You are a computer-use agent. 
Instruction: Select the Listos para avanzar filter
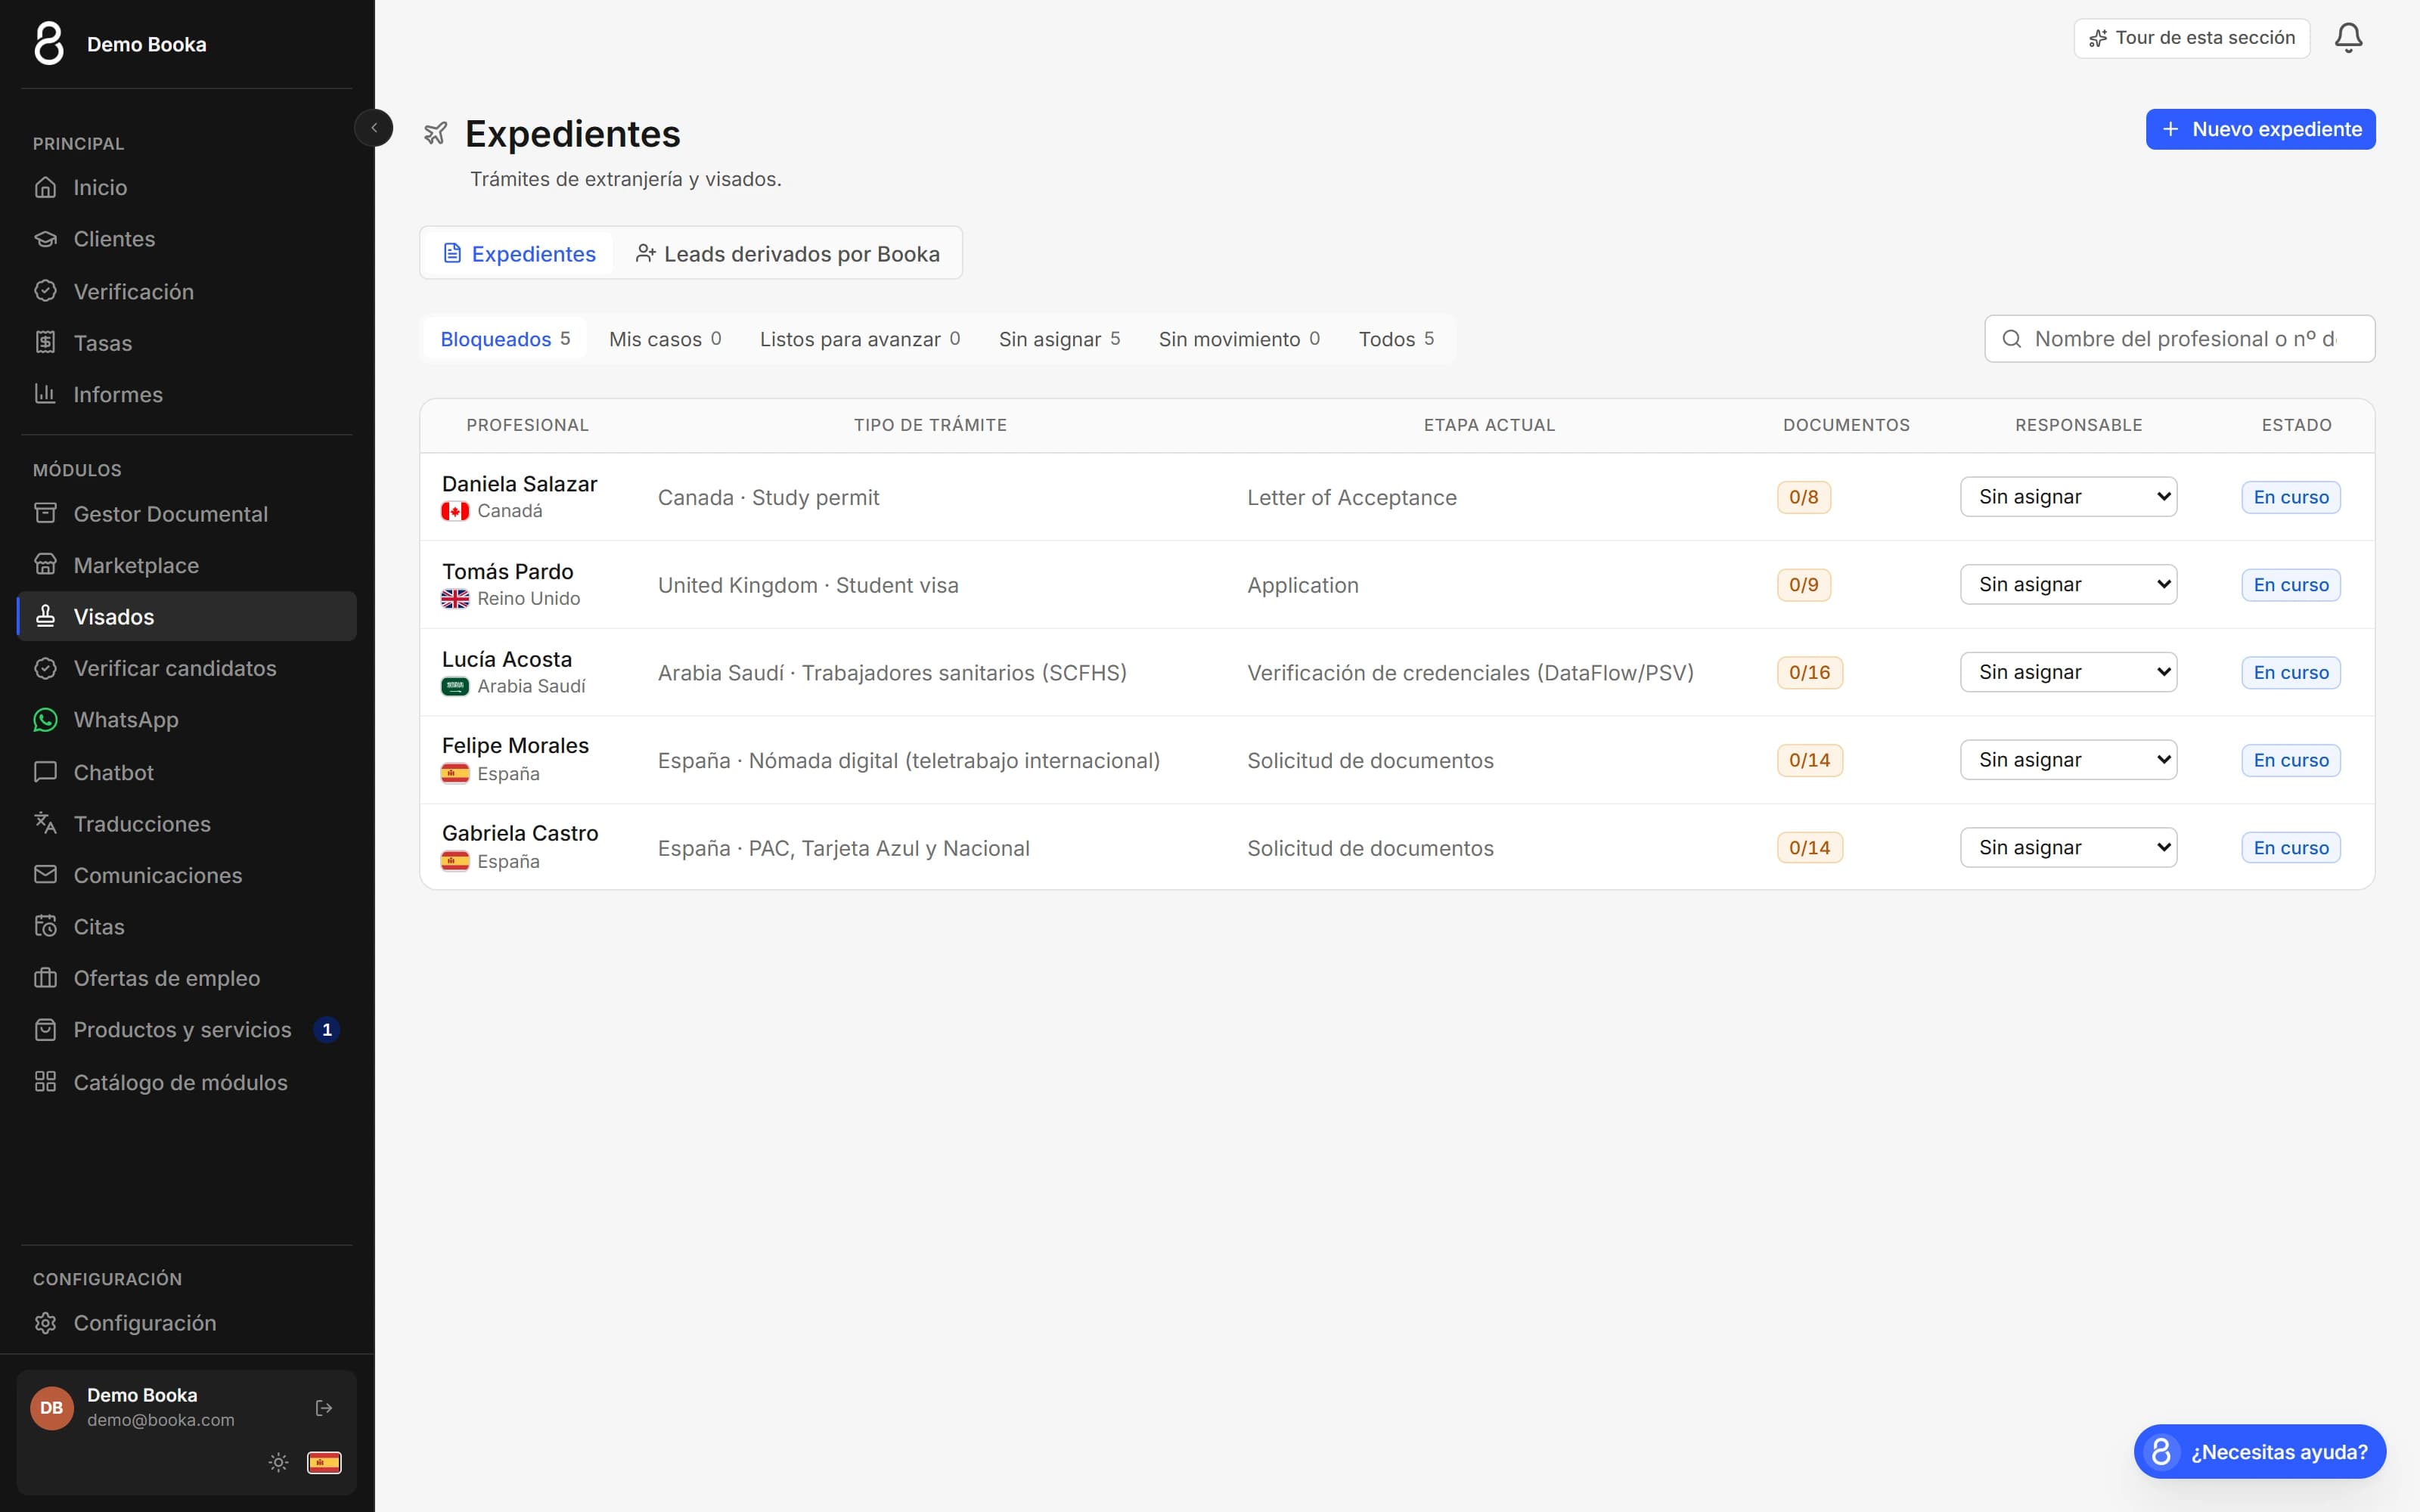(x=860, y=339)
